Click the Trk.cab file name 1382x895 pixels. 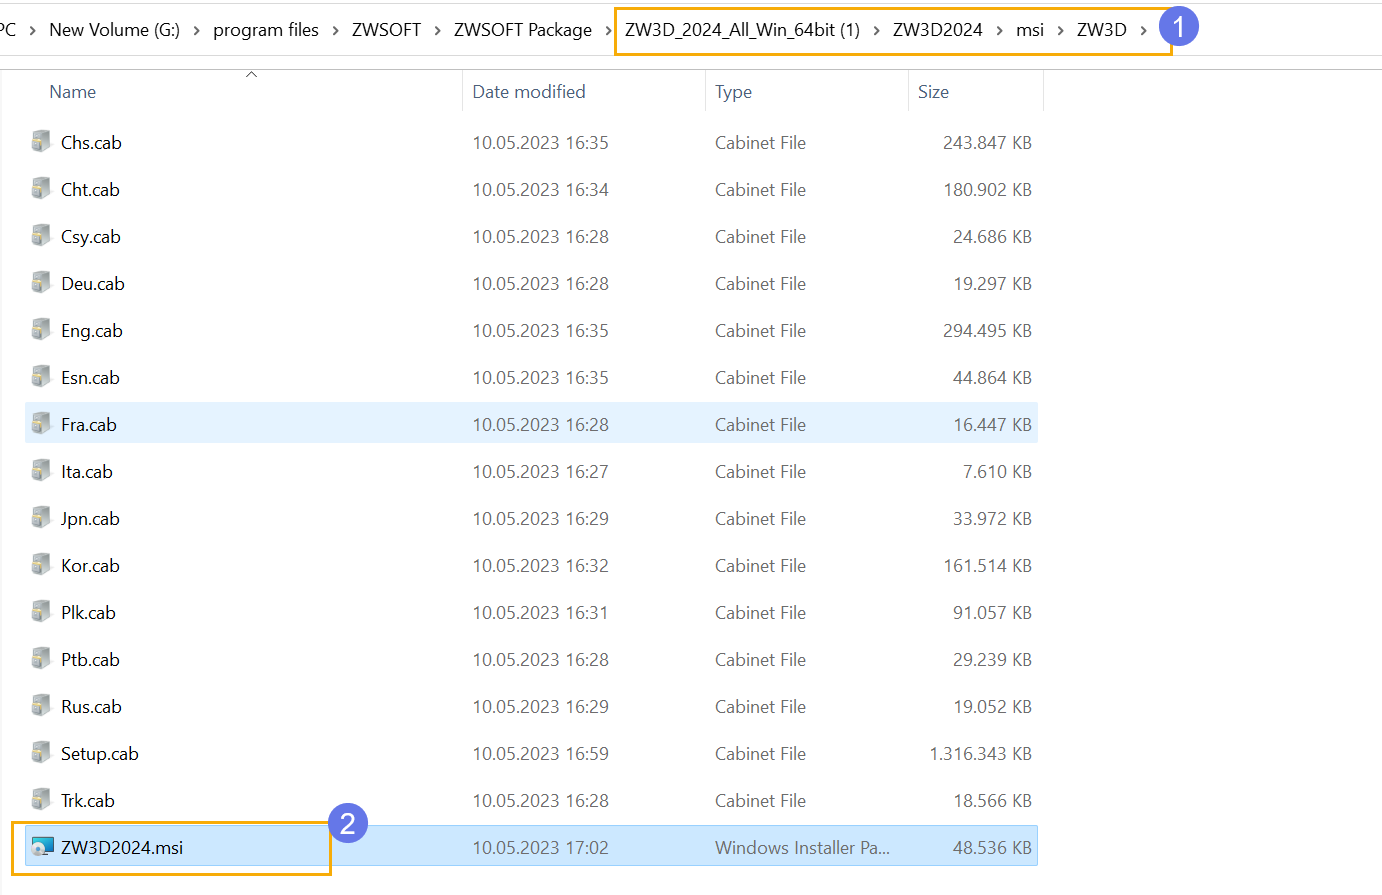88,800
